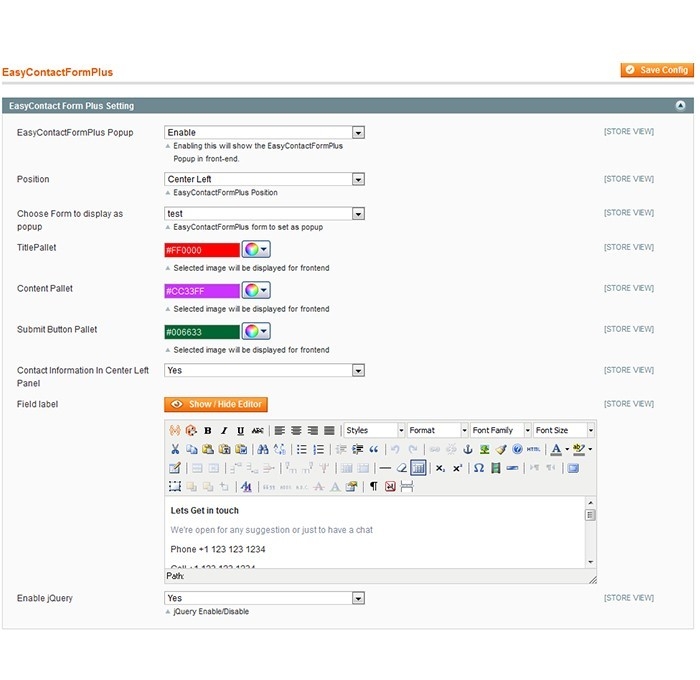Click the Paste clipboard icon
700x680 pixels.
coord(208,449)
